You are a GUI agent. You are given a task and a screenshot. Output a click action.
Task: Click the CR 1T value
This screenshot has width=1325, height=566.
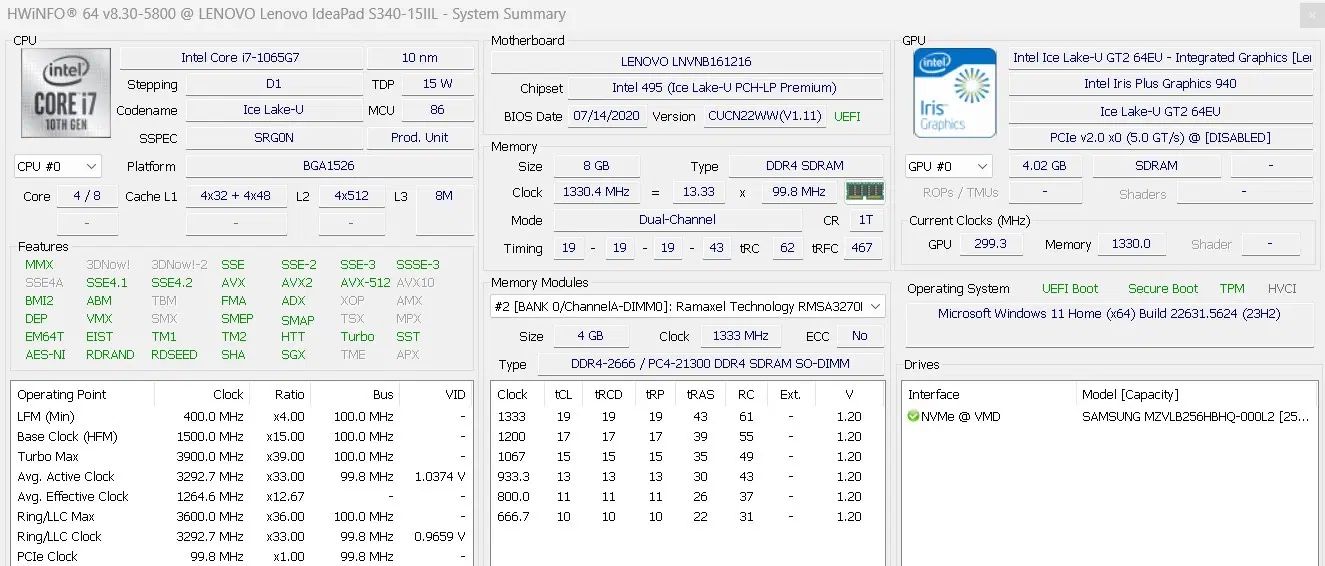[x=865, y=220]
